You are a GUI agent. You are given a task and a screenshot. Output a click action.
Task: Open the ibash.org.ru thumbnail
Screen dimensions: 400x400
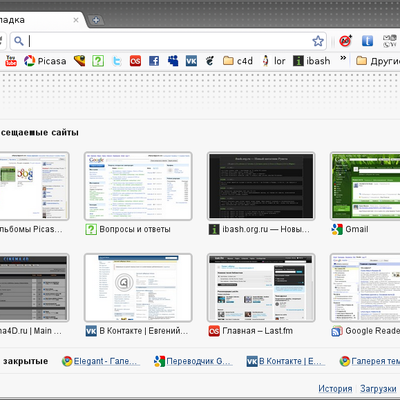click(x=261, y=186)
